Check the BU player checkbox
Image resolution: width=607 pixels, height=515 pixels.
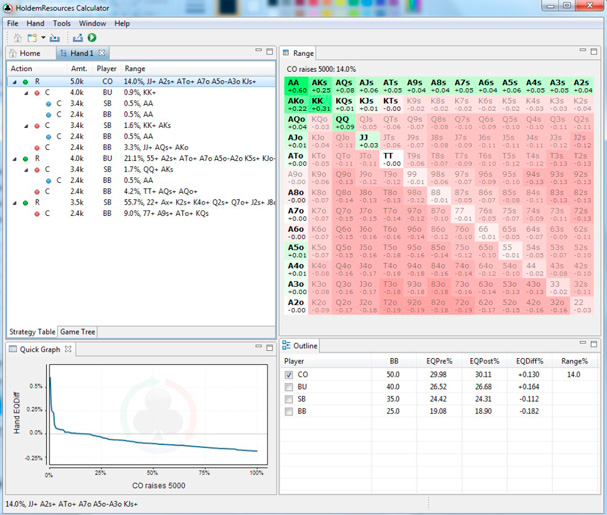point(288,387)
